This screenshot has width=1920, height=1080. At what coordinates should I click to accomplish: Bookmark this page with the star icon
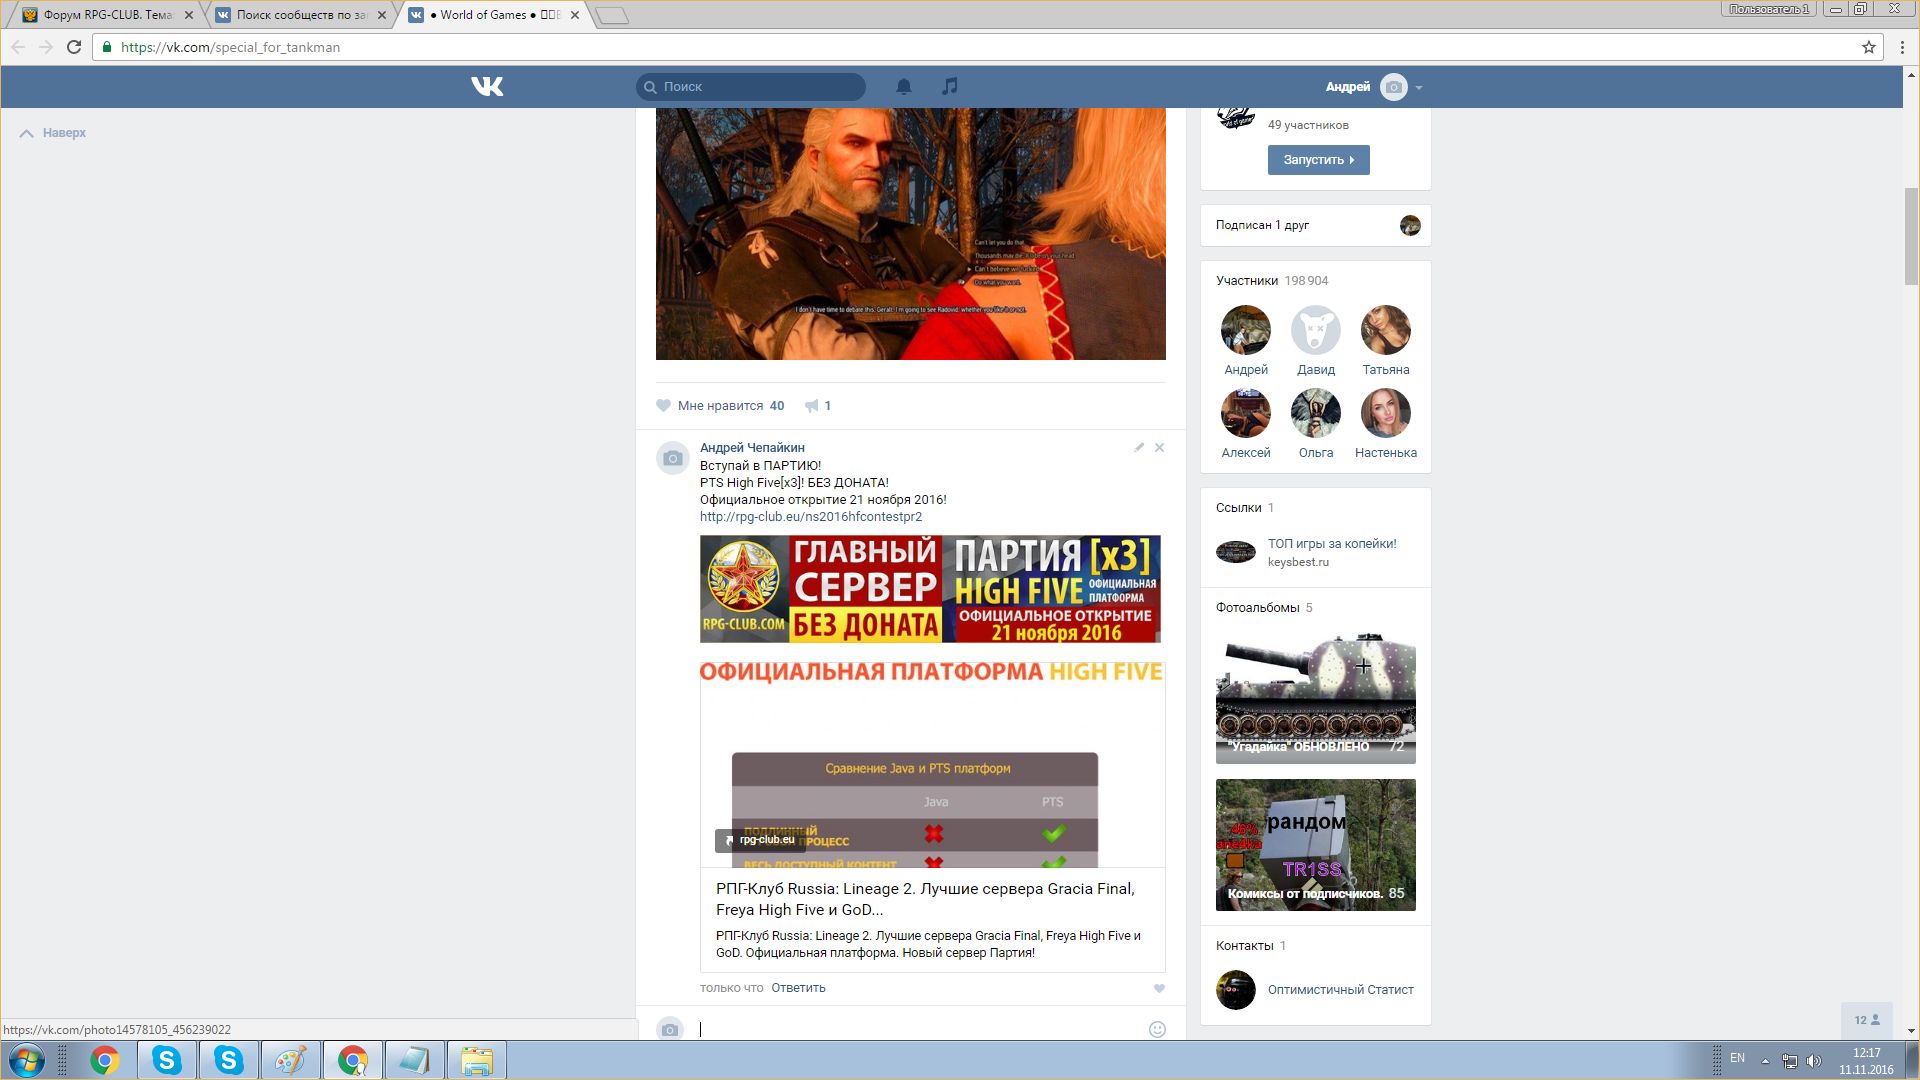pyautogui.click(x=1868, y=47)
